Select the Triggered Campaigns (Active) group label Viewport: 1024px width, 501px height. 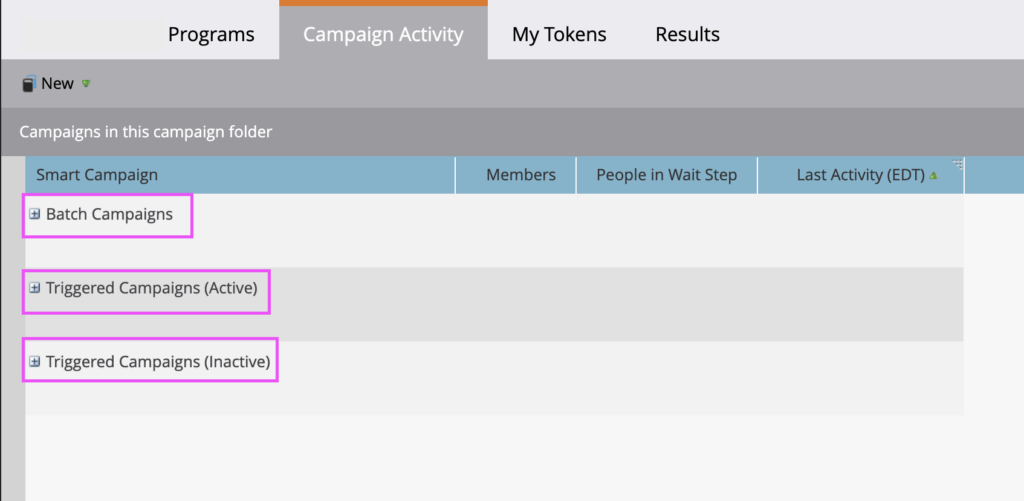[x=151, y=288]
